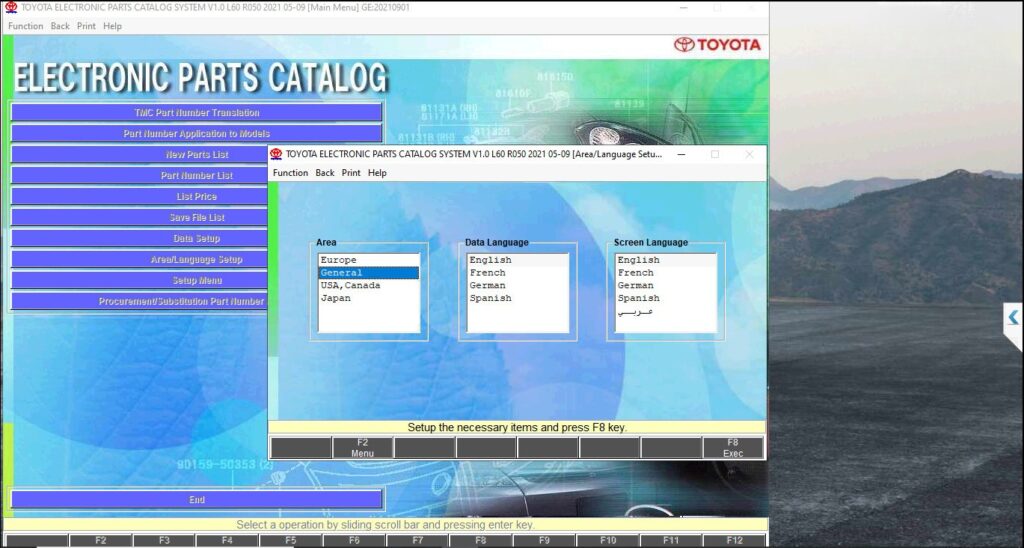Choose French as Data Language
The height and width of the screenshot is (548, 1024).
pos(518,272)
